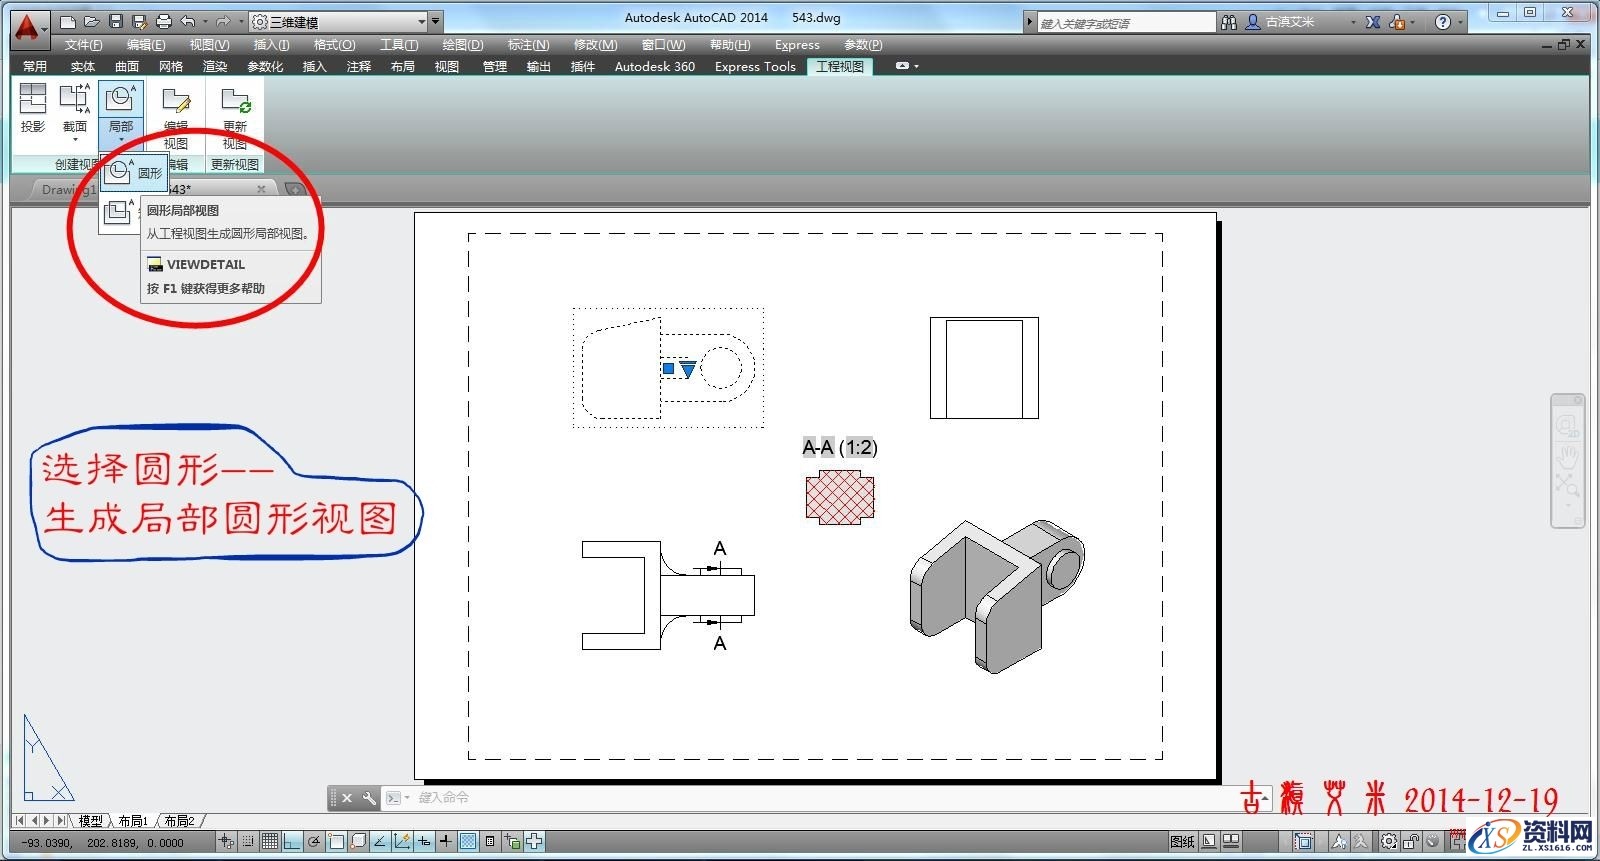Open the 格式(O) menu
The height and width of the screenshot is (861, 1600).
[x=334, y=45]
